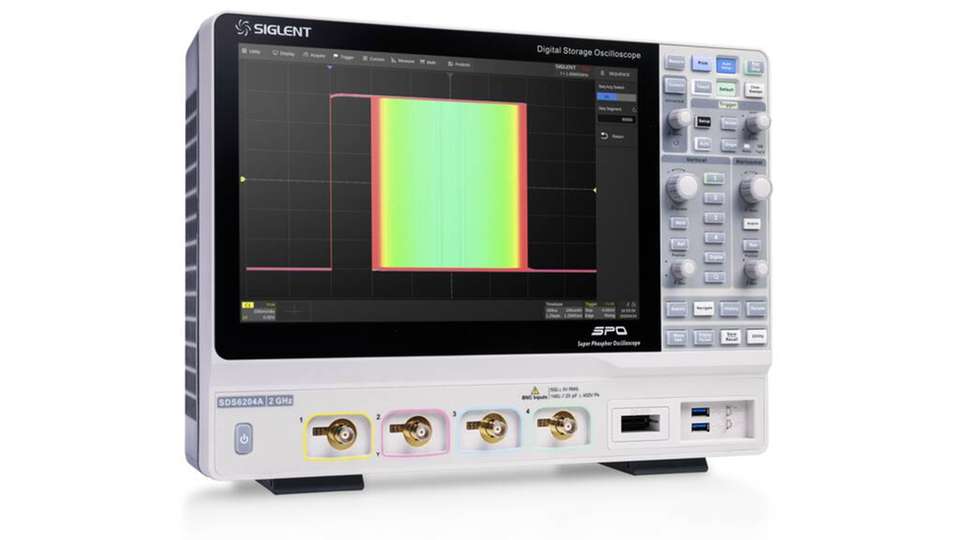This screenshot has width=960, height=540.
Task: Open the Display menu on screen
Action: (283, 53)
